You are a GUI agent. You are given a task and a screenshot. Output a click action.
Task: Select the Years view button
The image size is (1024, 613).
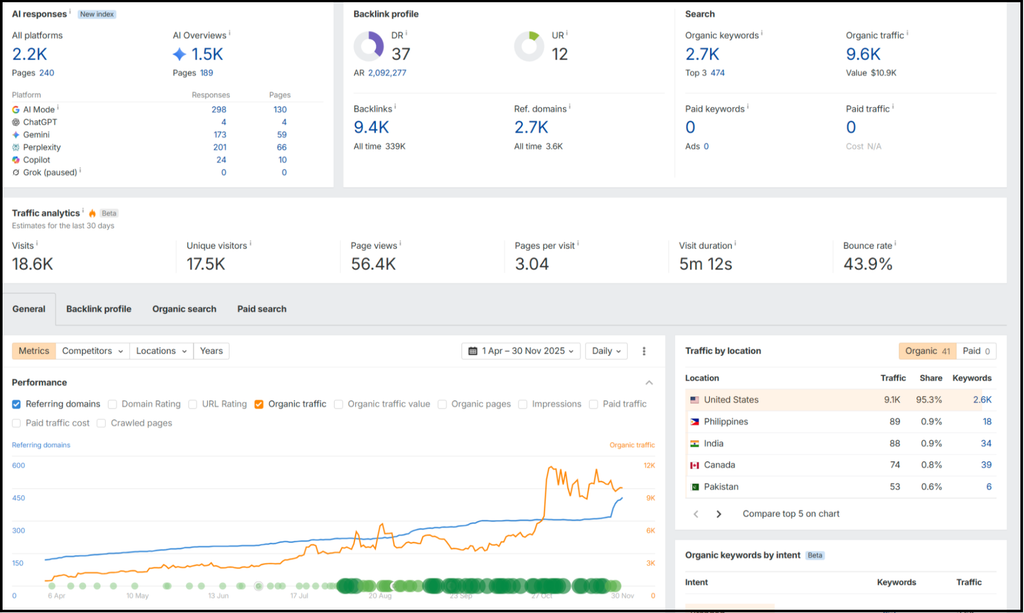212,351
